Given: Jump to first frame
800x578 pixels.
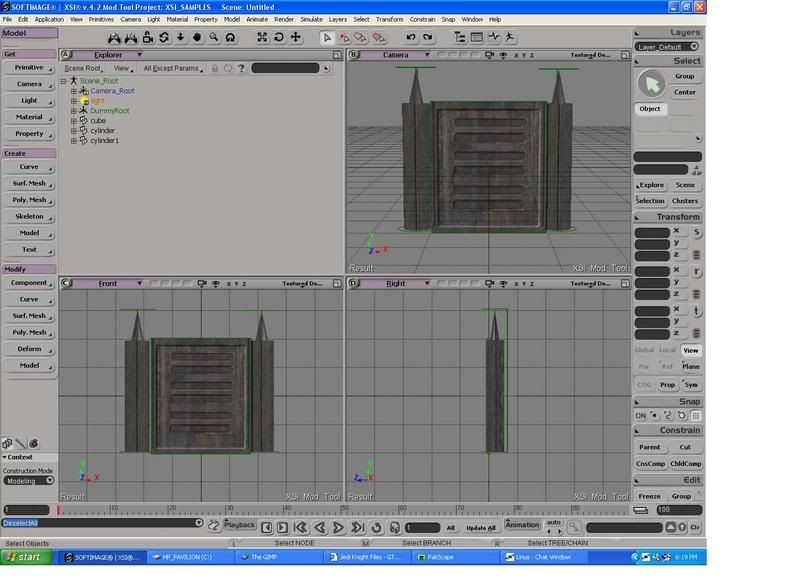Looking at the screenshot, I should [x=301, y=527].
